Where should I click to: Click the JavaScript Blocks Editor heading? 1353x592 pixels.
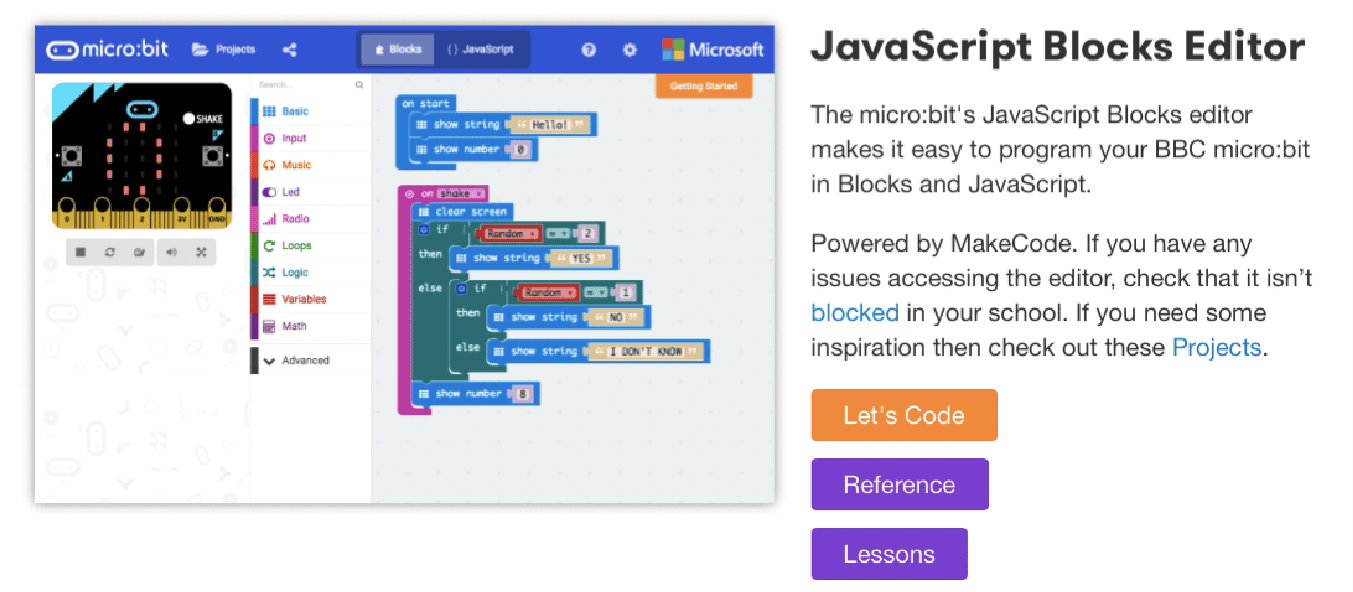point(1058,48)
